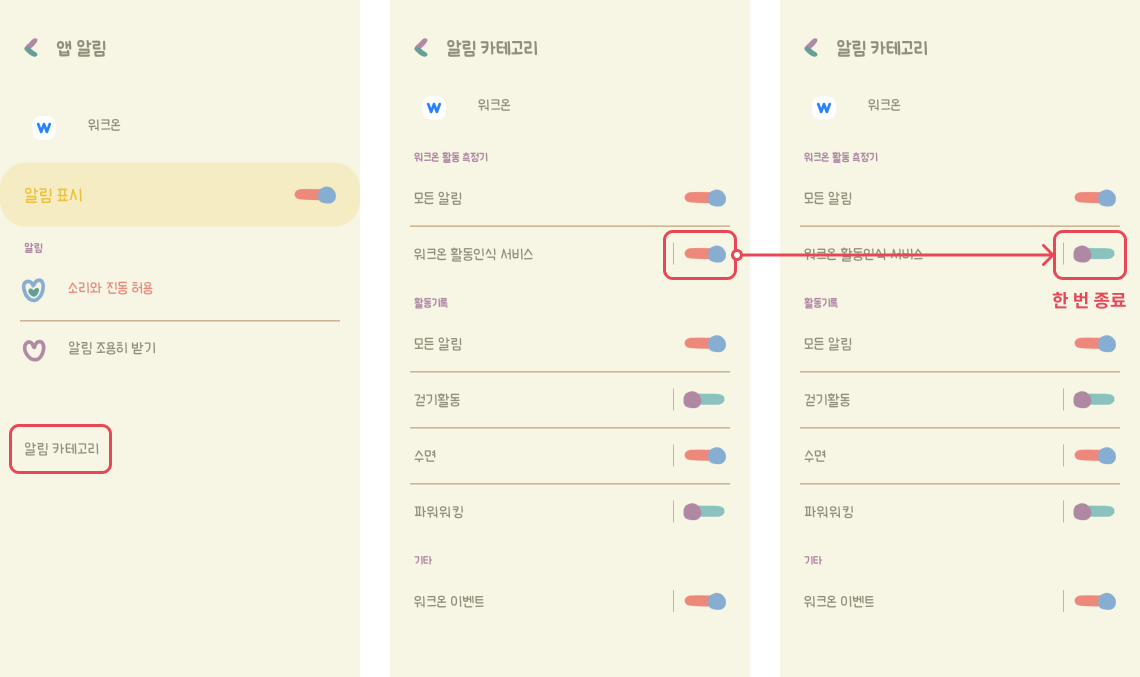
Task: Select 알림 조용히 받기 option text
Action: tap(112, 348)
